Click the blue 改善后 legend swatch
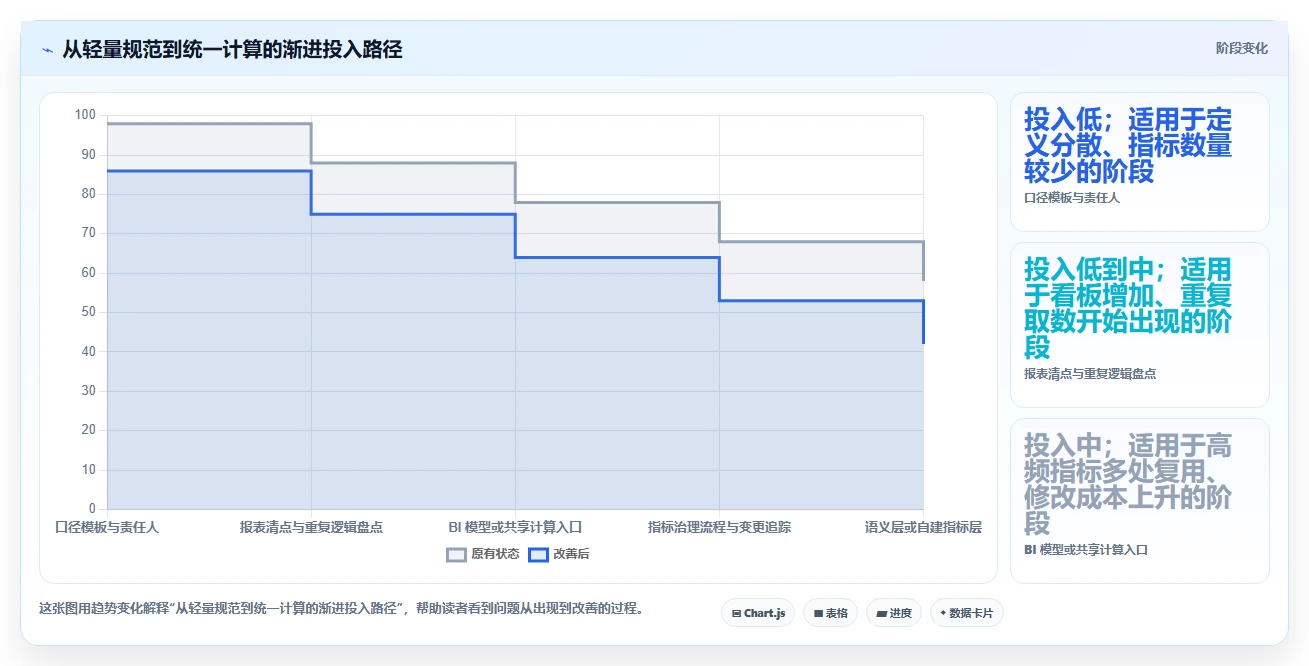Image resolution: width=1309 pixels, height=666 pixels. [x=538, y=554]
